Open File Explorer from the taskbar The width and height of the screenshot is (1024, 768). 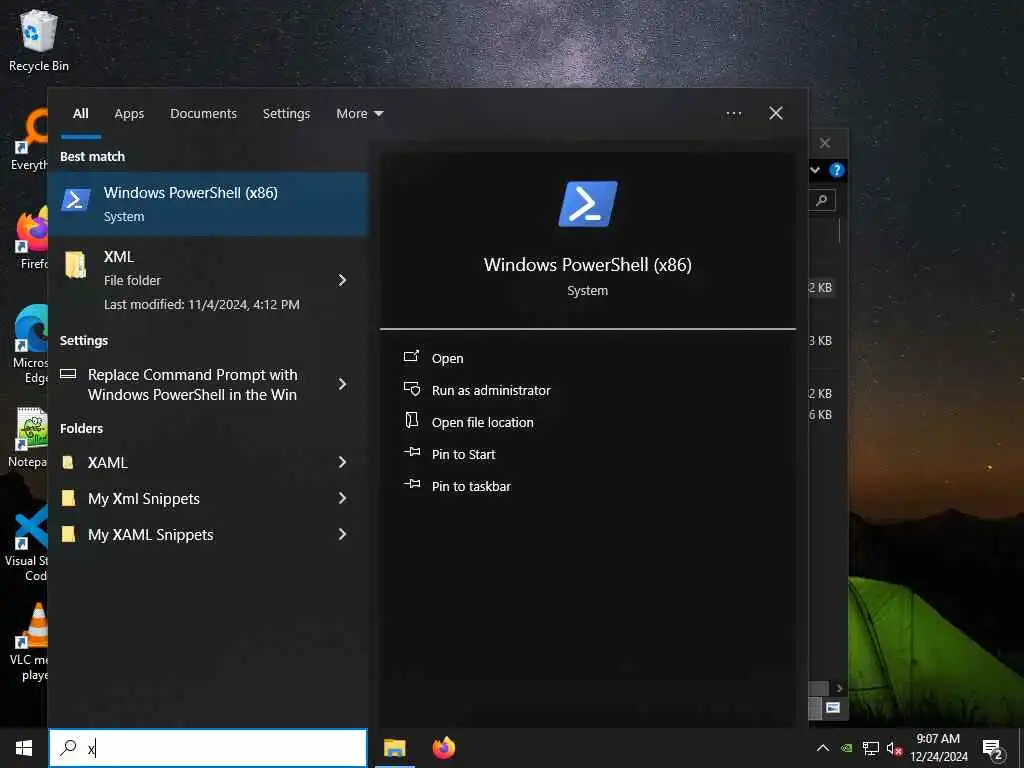coord(394,748)
